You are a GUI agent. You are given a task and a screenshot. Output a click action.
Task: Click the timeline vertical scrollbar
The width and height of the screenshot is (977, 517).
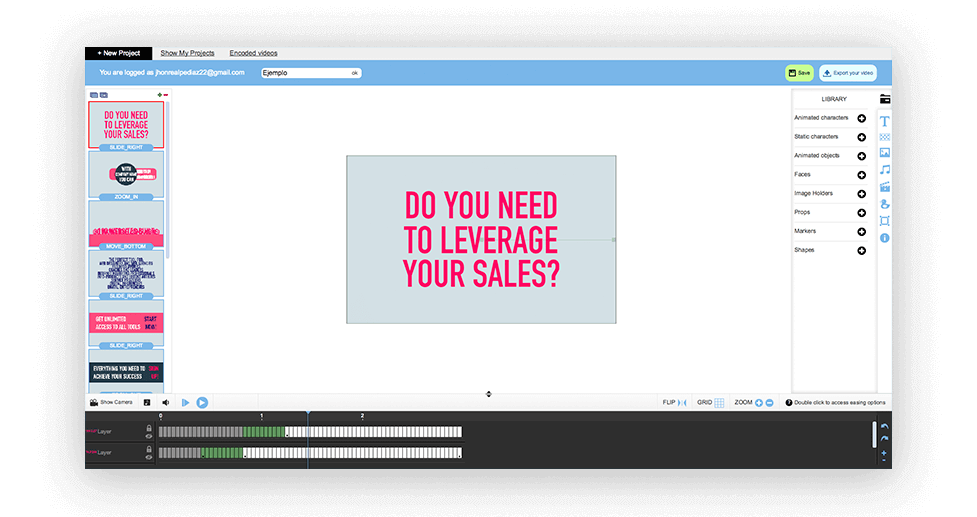[x=874, y=434]
